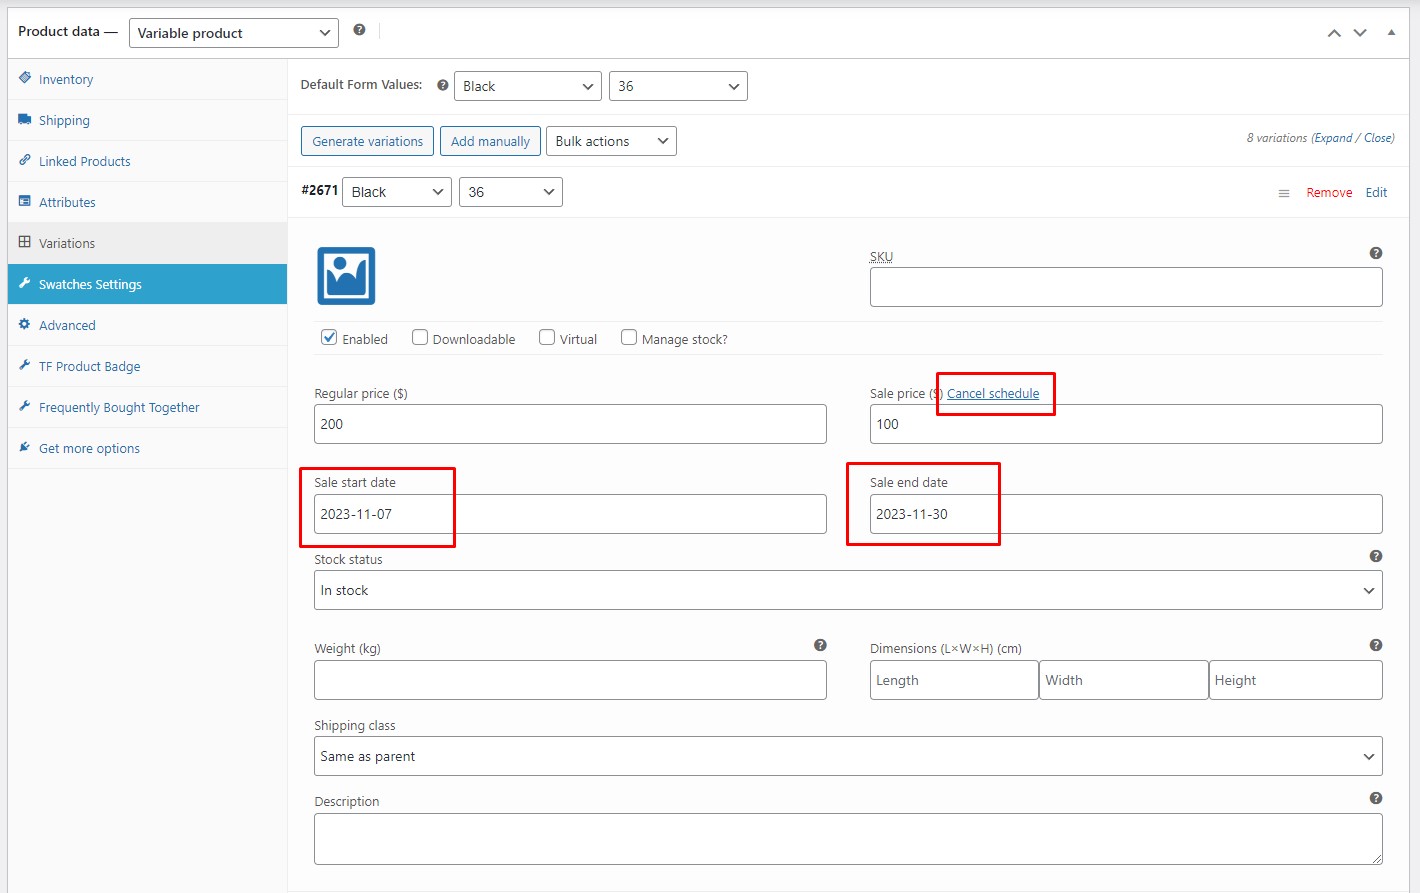
Task: Click the Variations grid icon
Action: (x=25, y=242)
